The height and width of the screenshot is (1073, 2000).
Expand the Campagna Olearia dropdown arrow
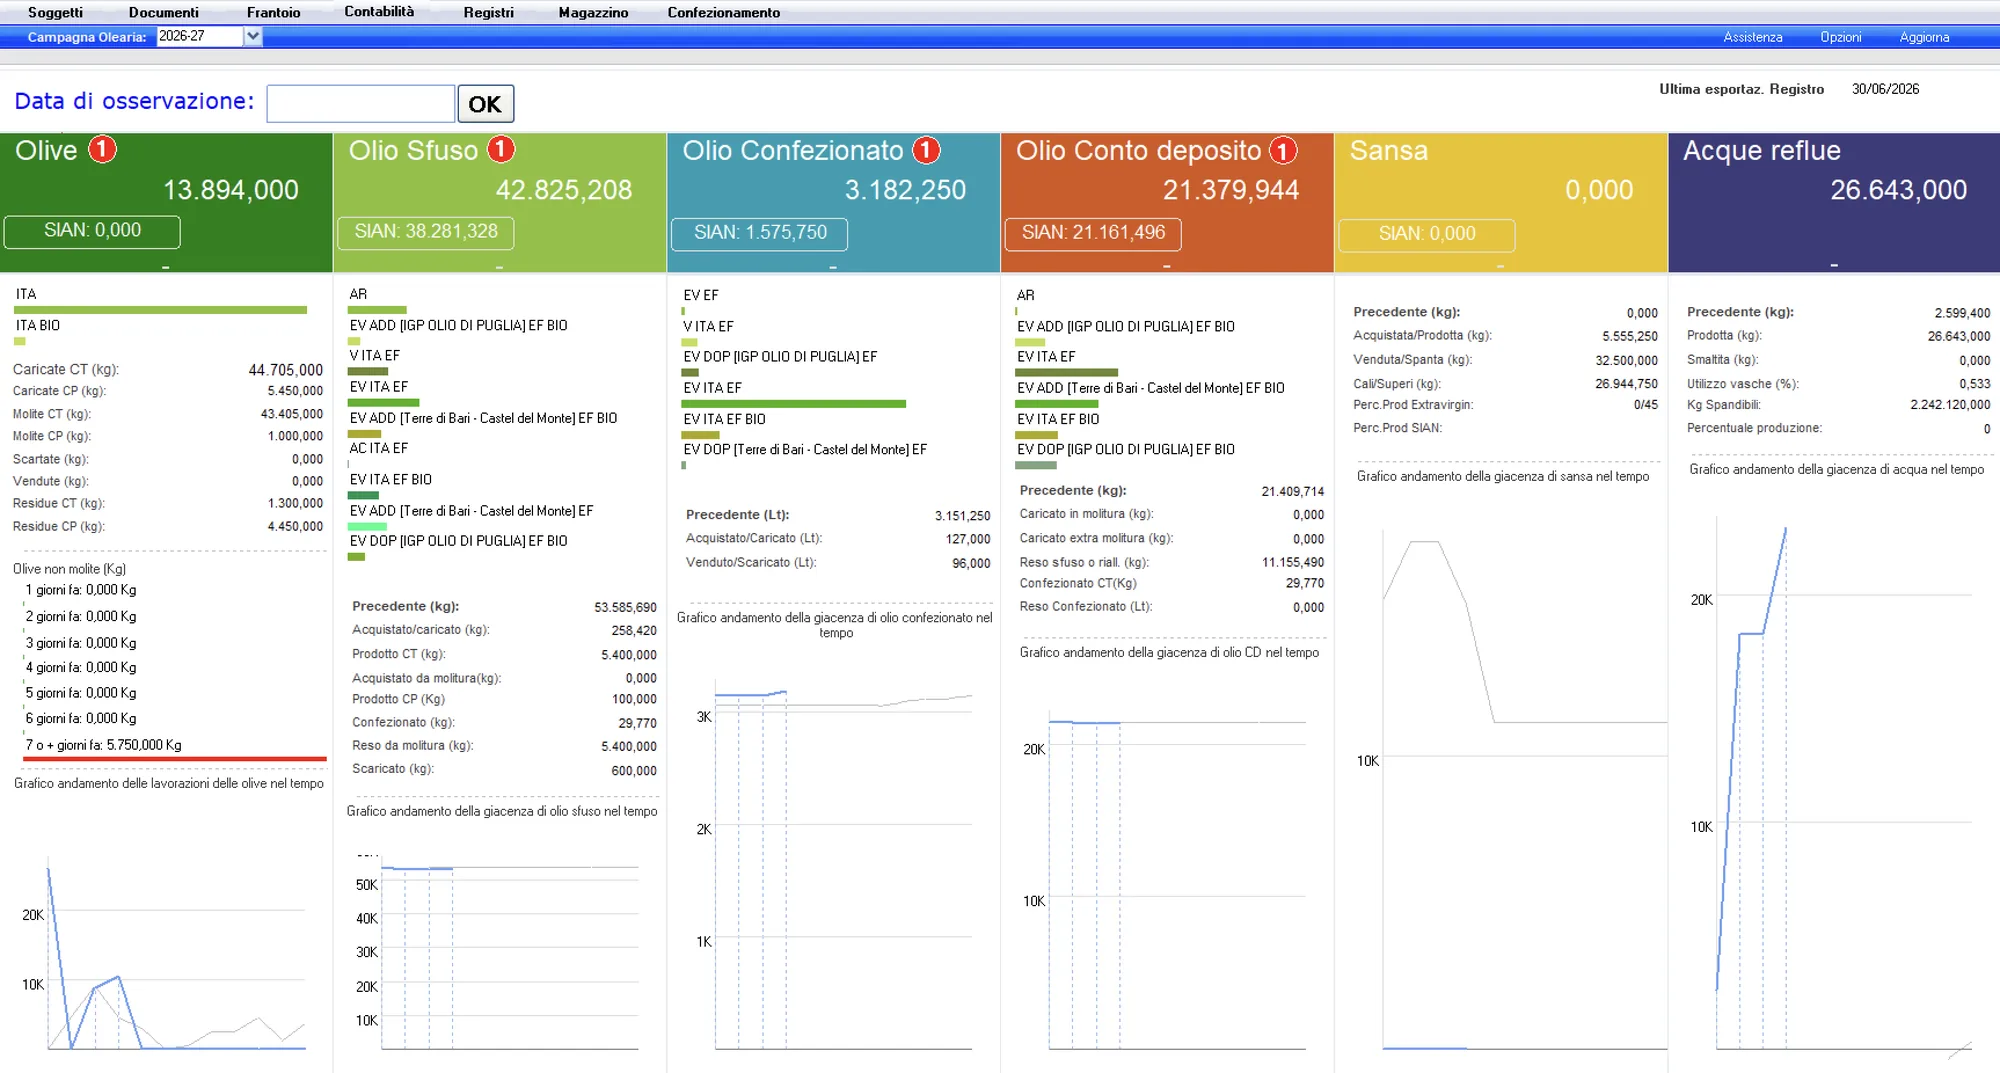[x=253, y=36]
